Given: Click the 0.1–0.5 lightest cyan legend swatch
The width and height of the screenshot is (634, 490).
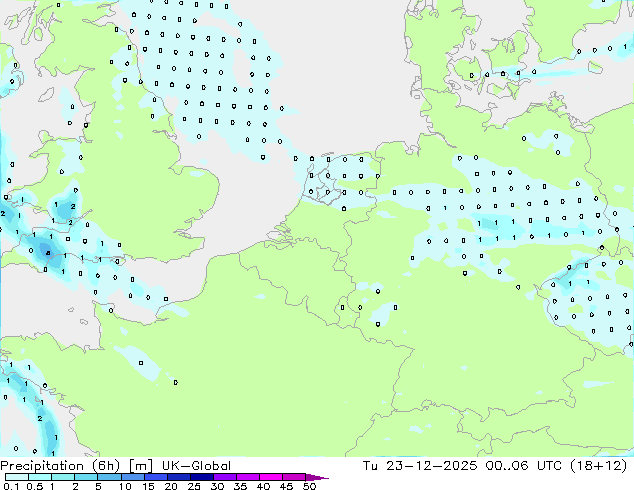Looking at the screenshot, I should point(17,477).
